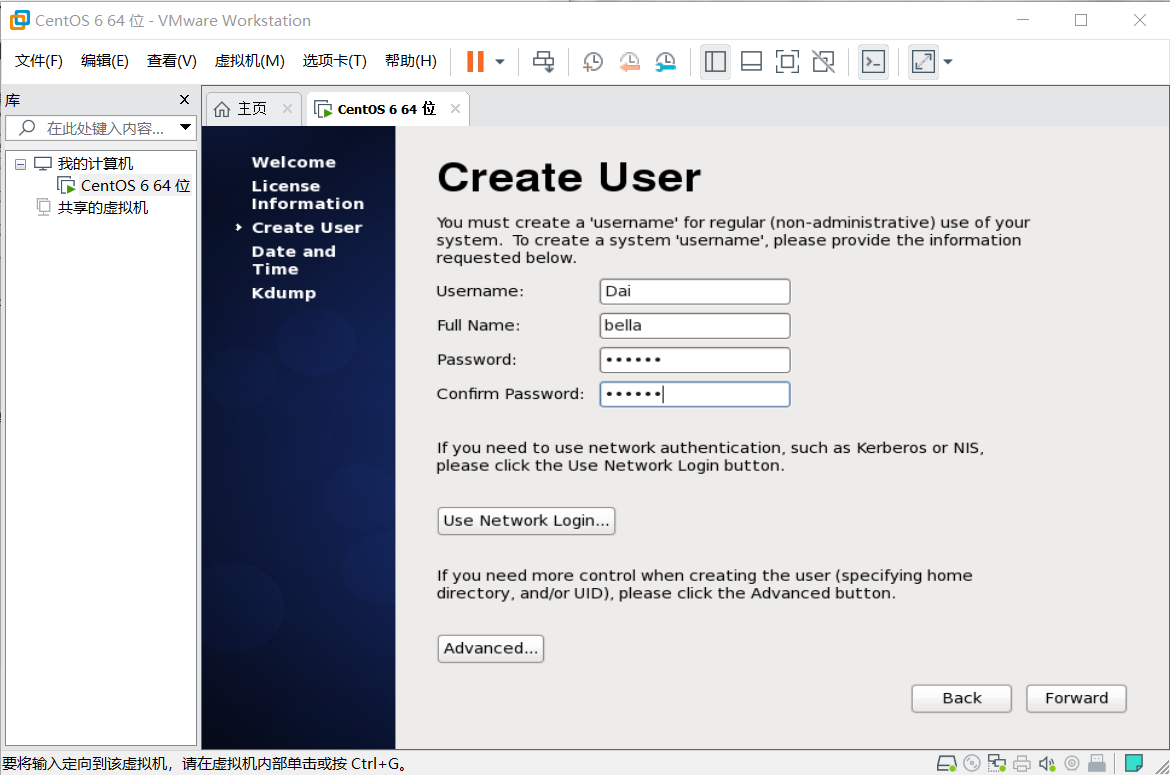Click Create User in the setup steps
1170x775 pixels.
(307, 228)
